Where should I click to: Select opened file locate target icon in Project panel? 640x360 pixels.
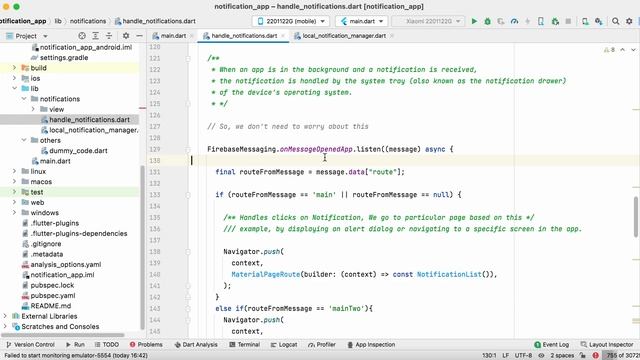82,36
